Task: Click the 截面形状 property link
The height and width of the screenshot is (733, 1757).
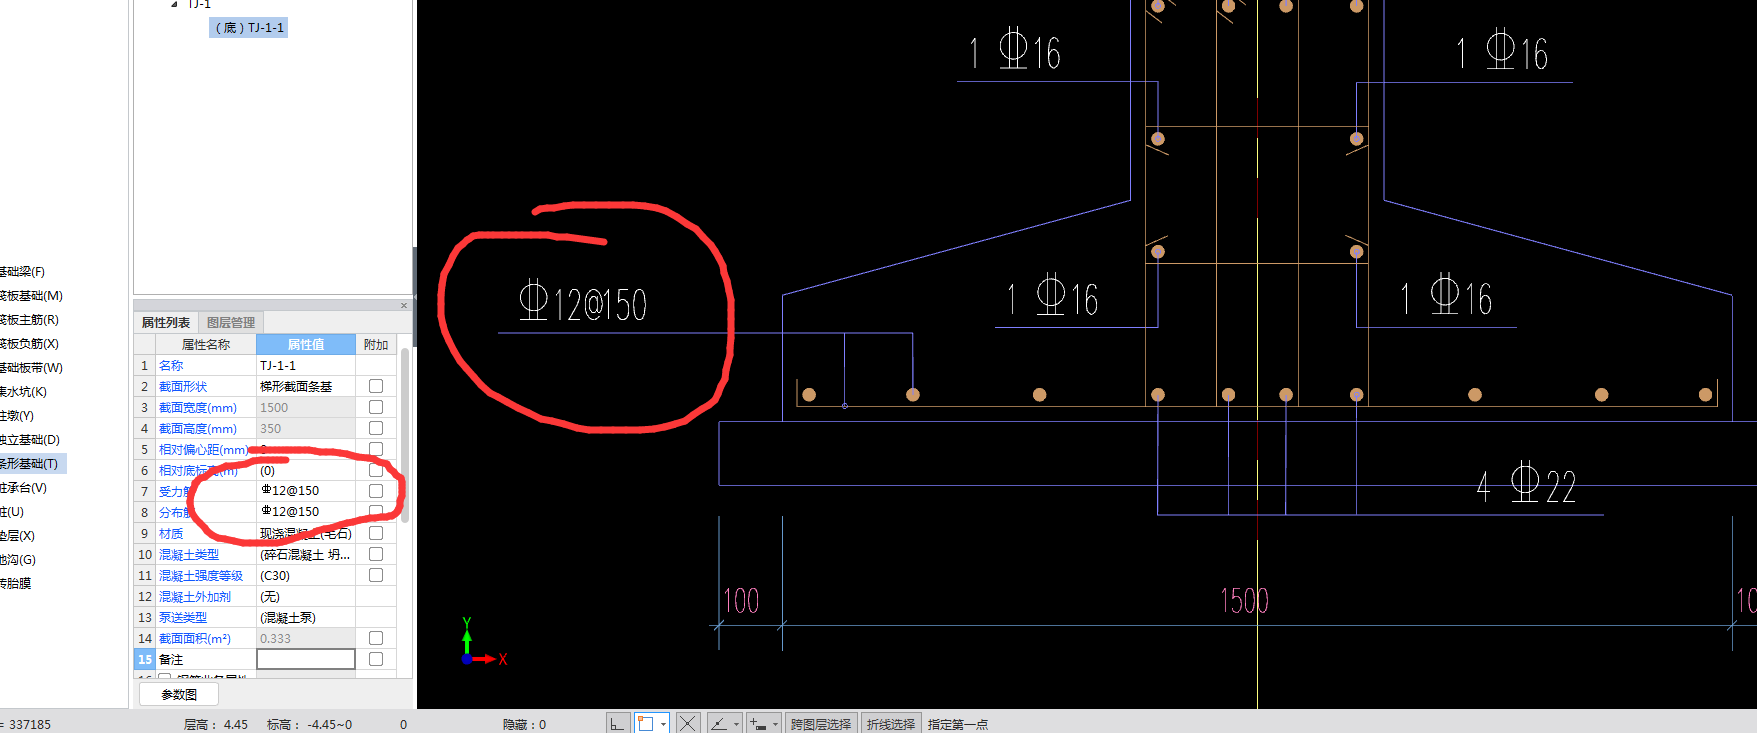Action: click(x=183, y=387)
